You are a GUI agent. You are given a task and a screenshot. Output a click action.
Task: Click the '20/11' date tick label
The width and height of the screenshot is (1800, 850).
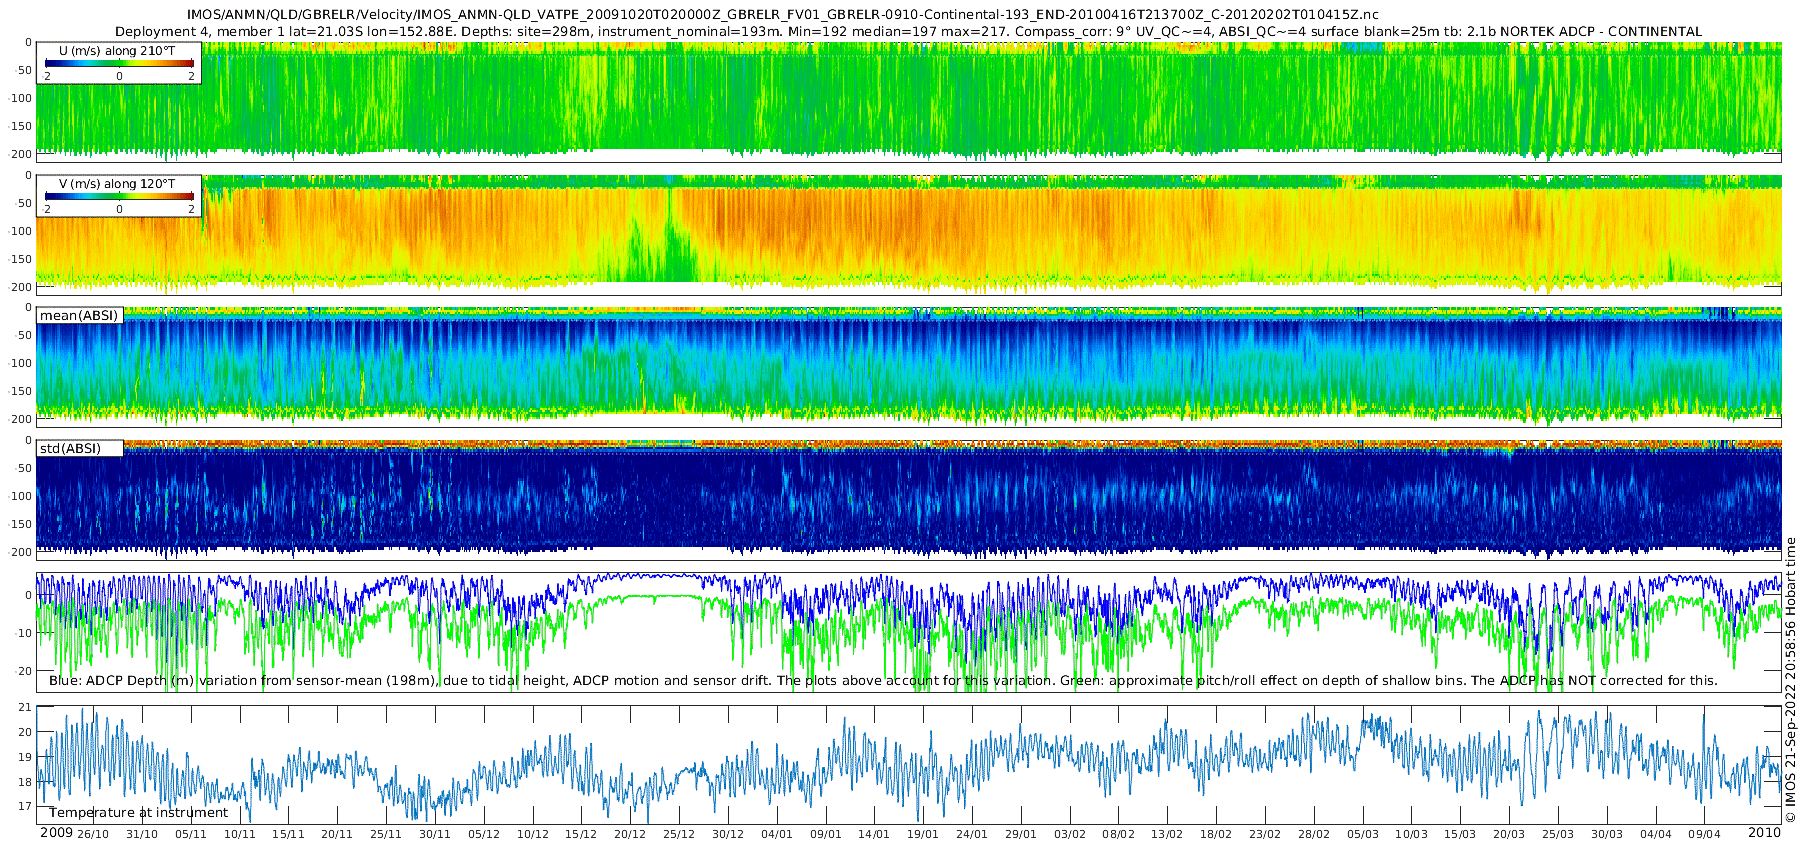point(337,834)
